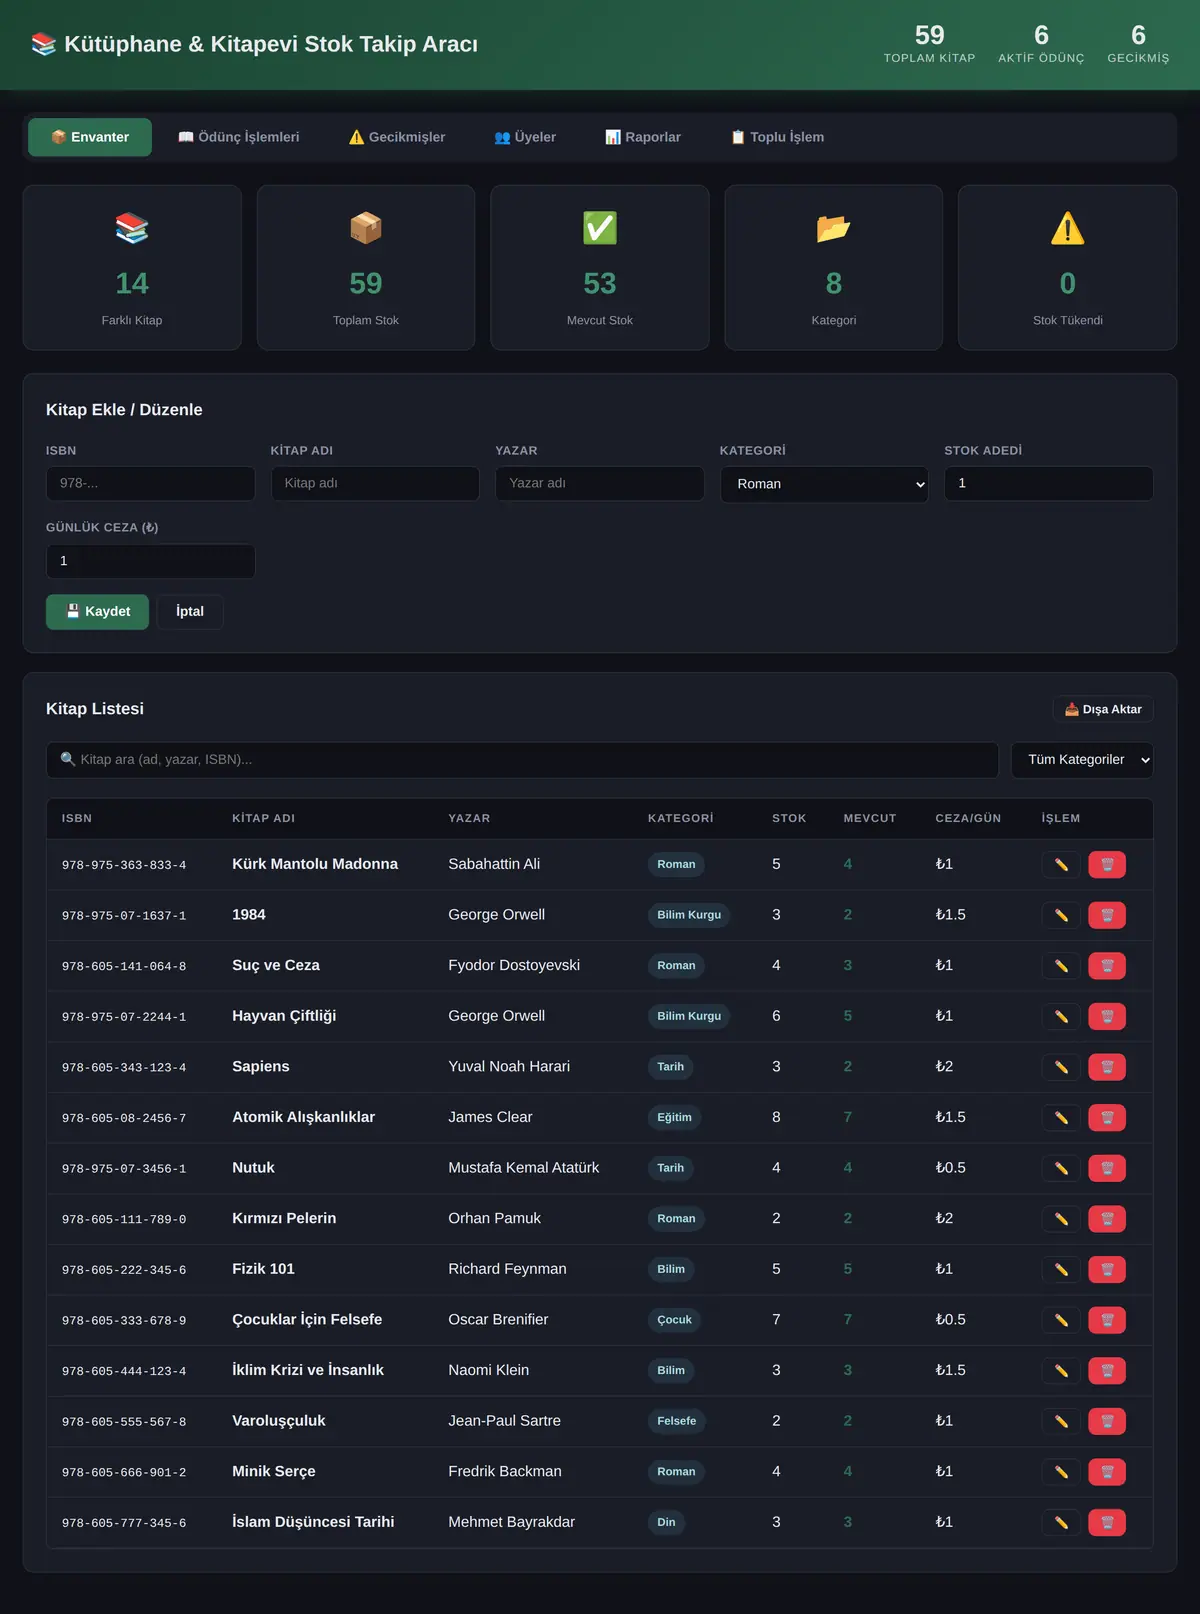Delete Kırmızı Pelerin from the list
This screenshot has width=1200, height=1614.
1107,1219
